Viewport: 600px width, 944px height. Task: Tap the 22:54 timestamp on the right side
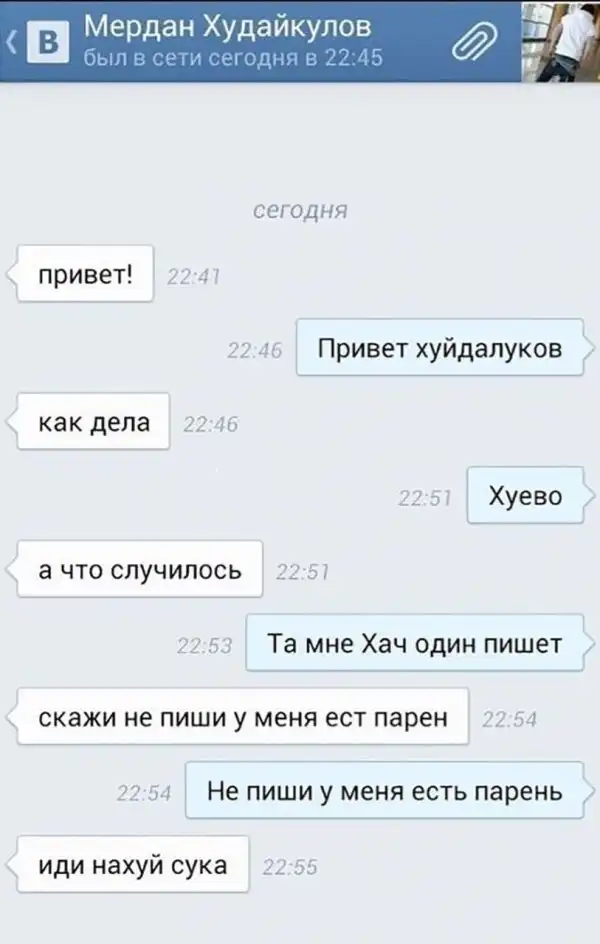[509, 719]
